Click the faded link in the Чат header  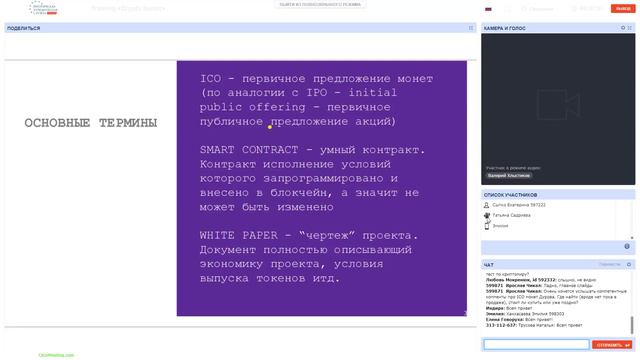tap(609, 264)
